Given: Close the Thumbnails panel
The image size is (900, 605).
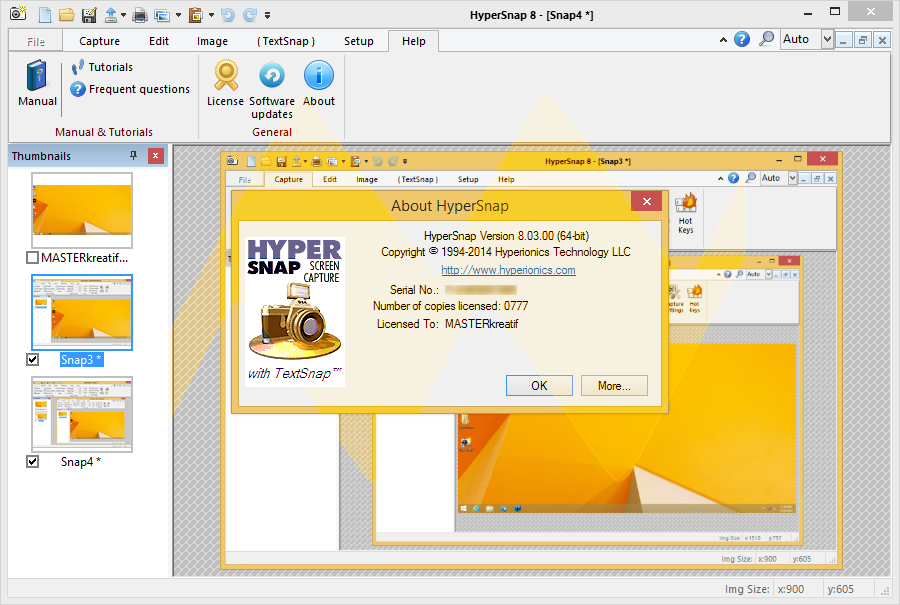Looking at the screenshot, I should click(156, 156).
